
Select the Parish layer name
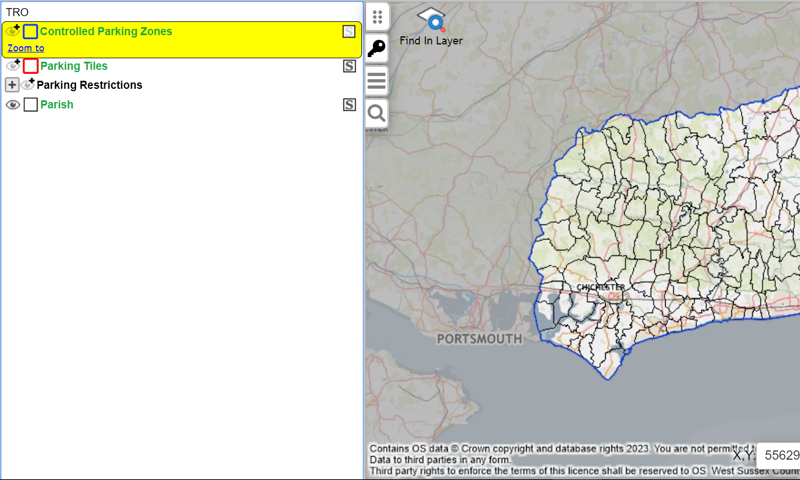pos(57,105)
